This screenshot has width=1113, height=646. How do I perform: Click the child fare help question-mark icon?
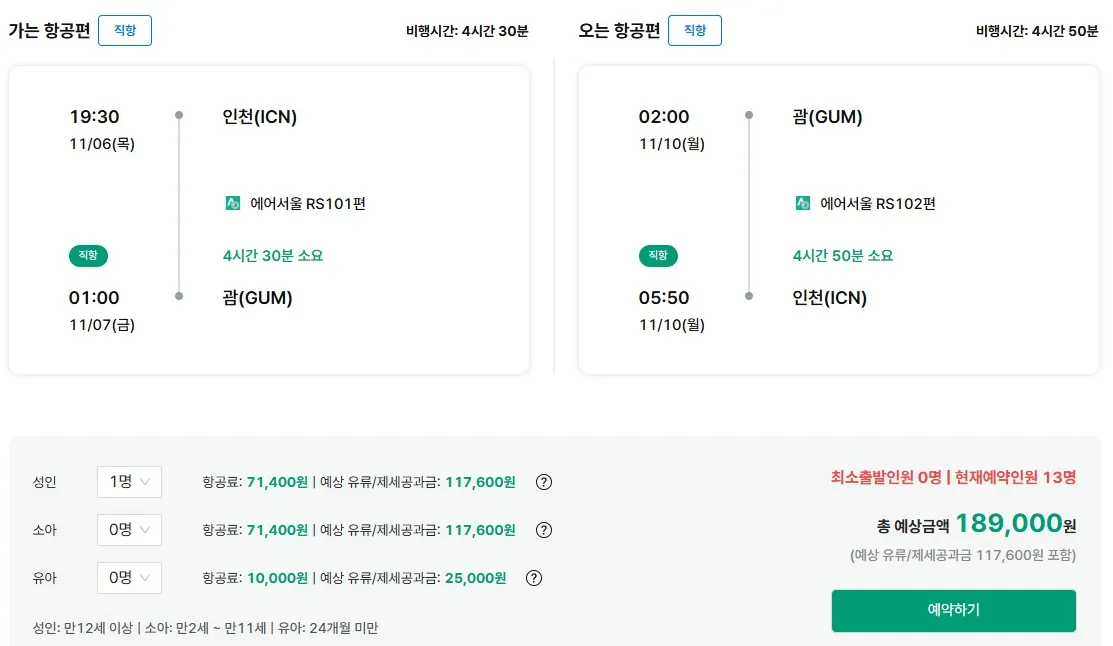pyautogui.click(x=544, y=530)
